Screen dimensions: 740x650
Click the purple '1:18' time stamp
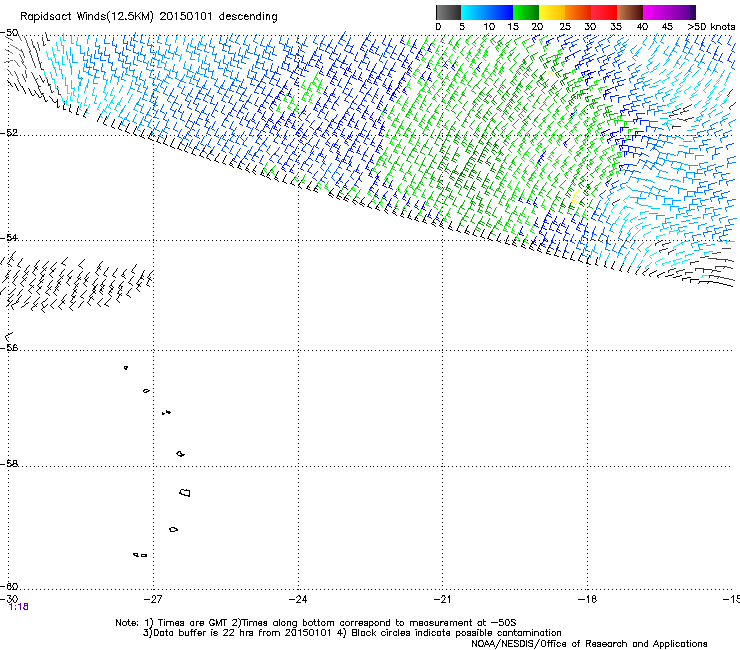19,607
